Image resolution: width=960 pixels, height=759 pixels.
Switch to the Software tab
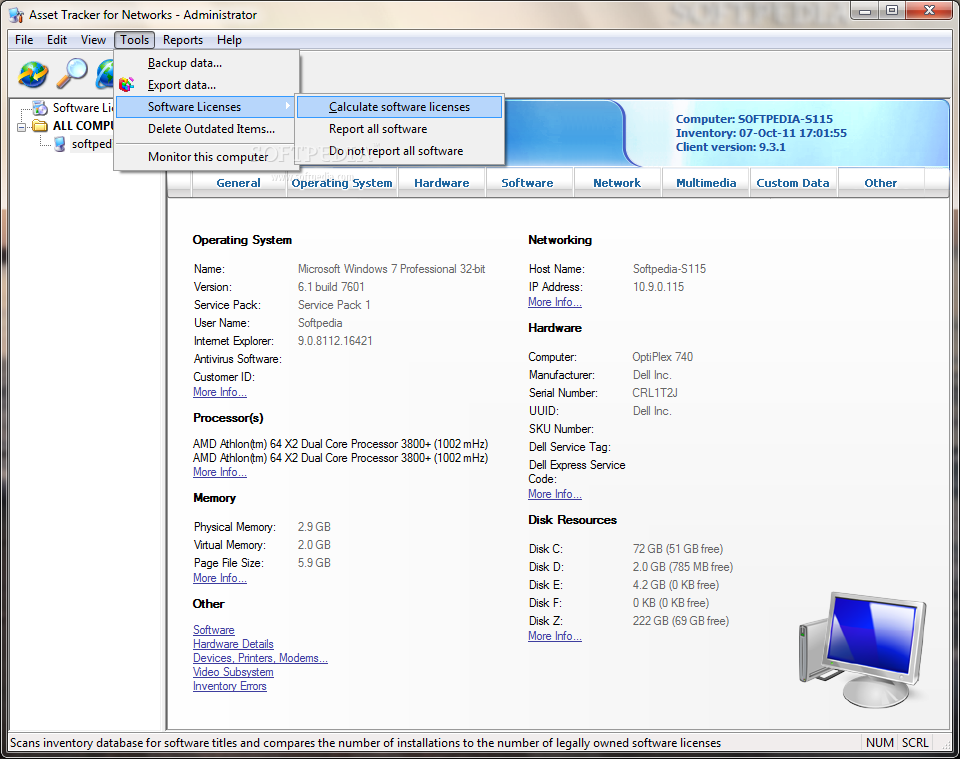[x=527, y=183]
